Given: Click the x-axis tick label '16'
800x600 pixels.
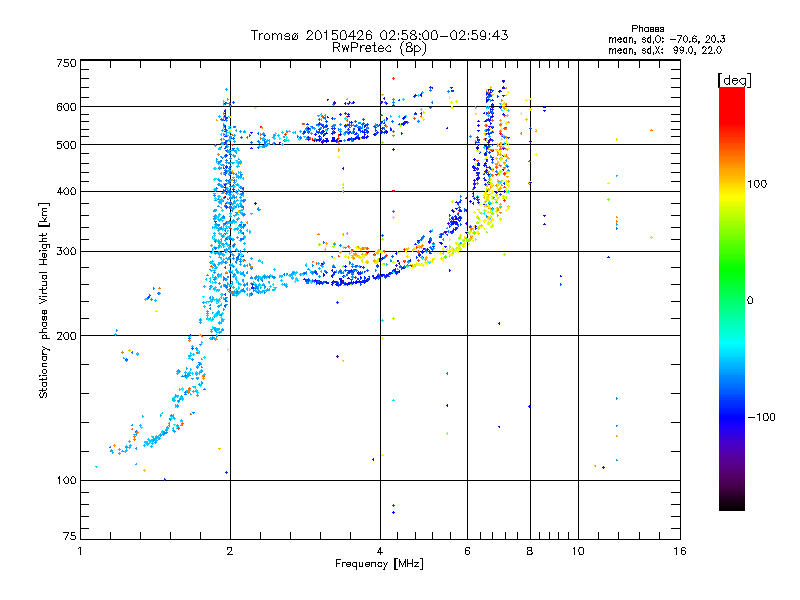Looking at the screenshot, I should click(680, 551).
